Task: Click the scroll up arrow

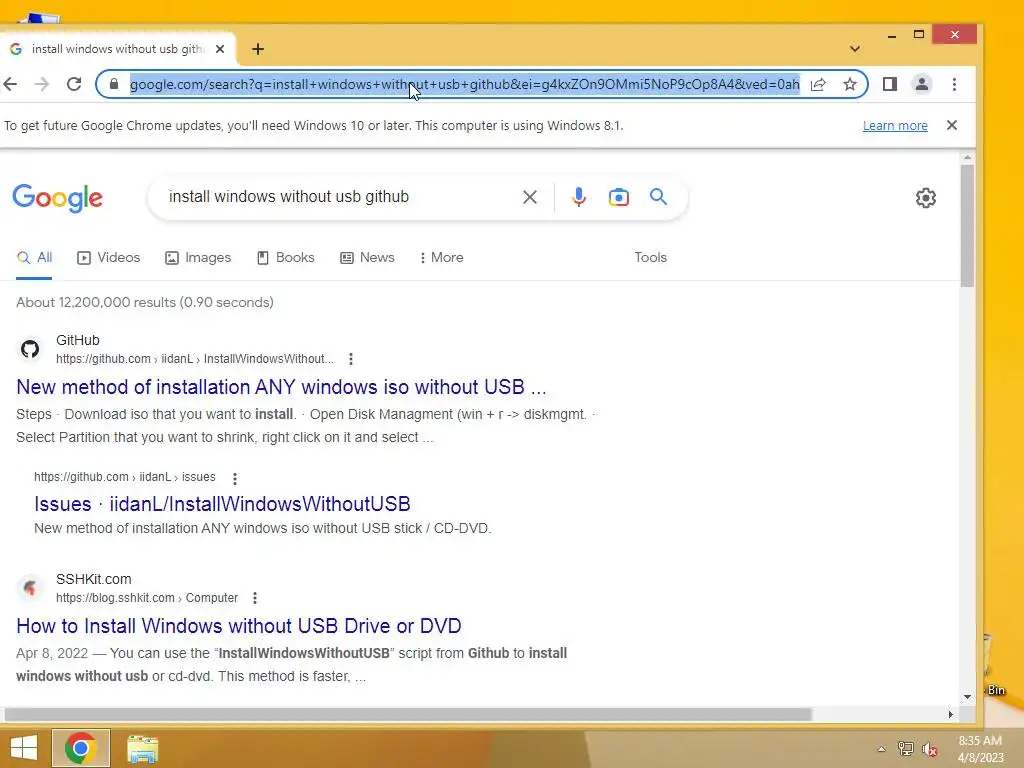Action: 967,158
